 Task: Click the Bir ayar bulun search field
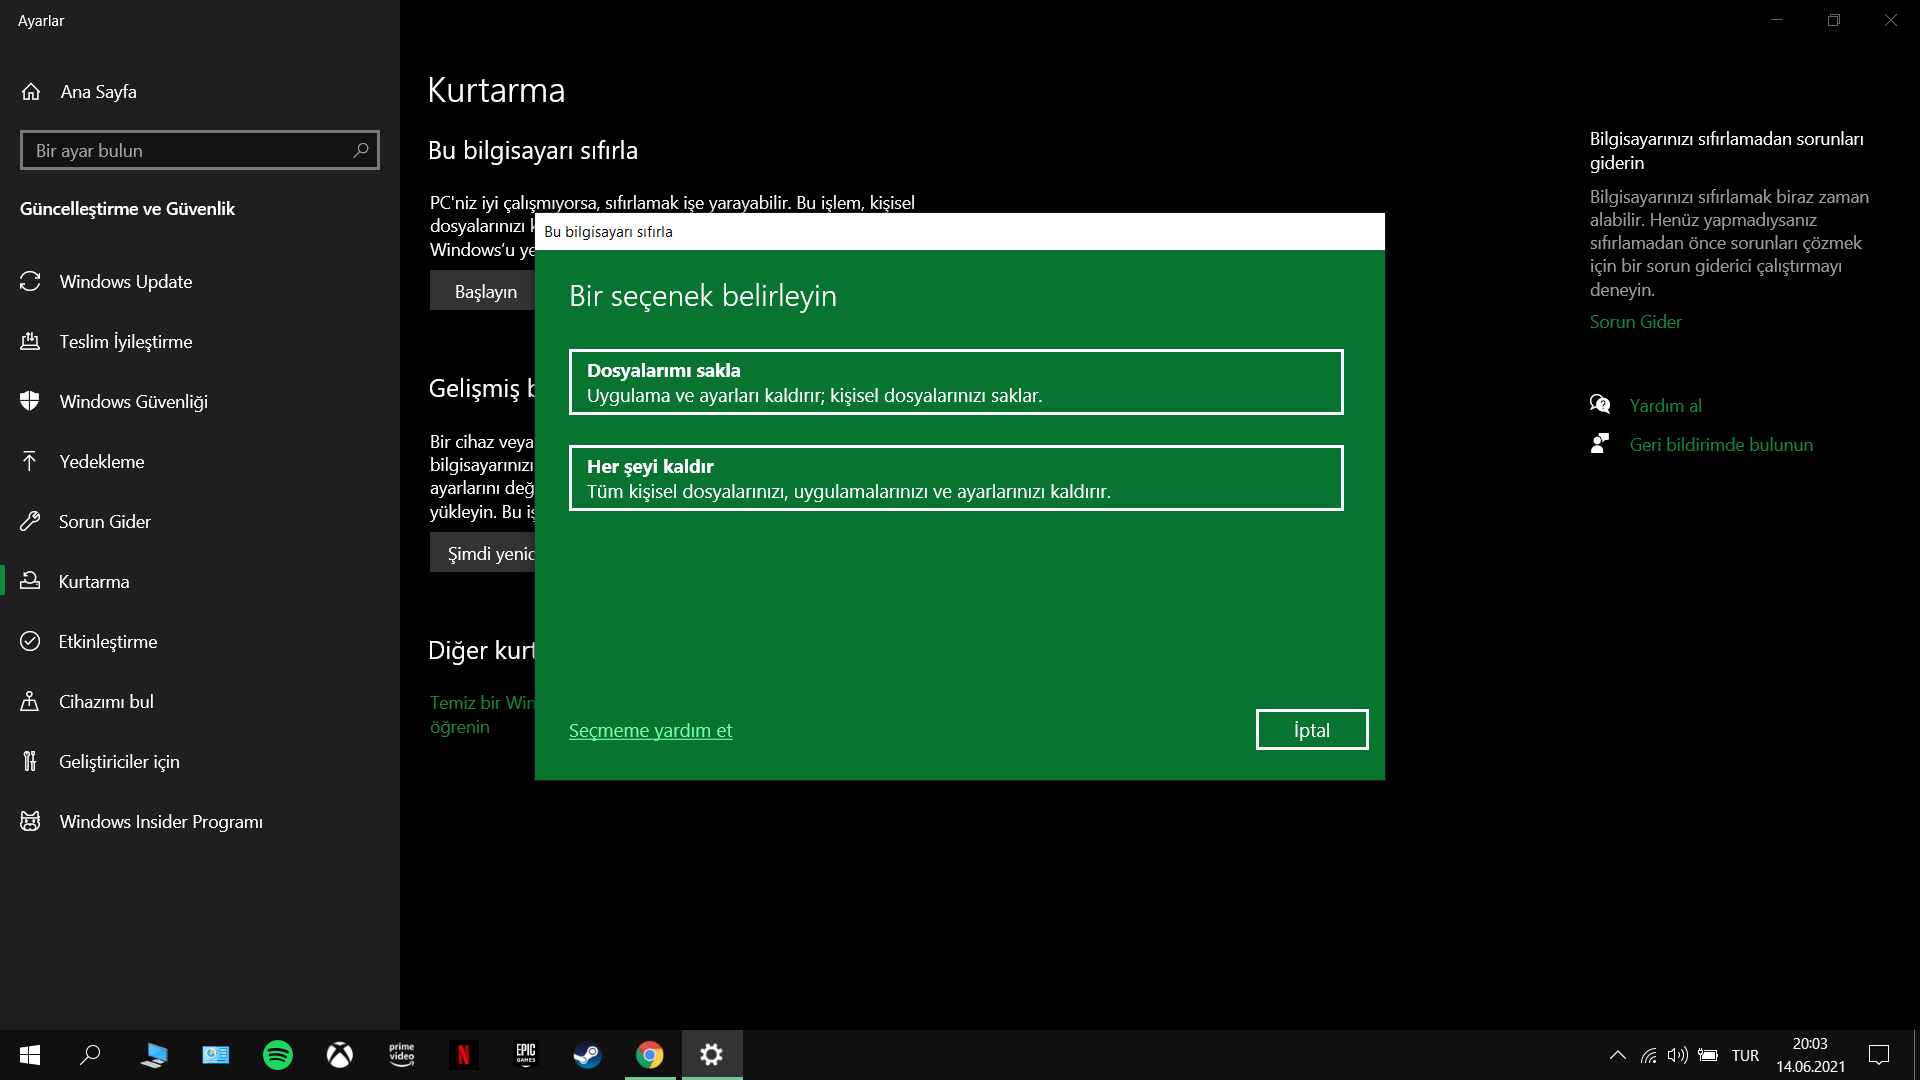190,151
